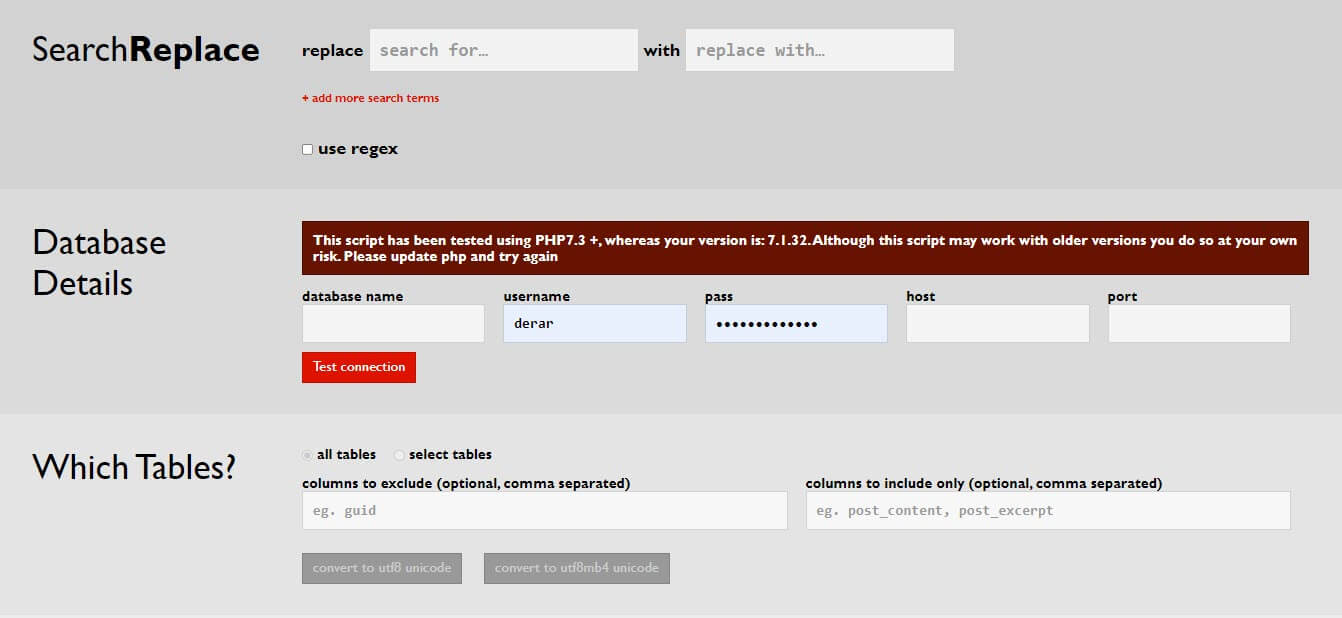Viewport: 1342px width, 618px height.
Task: Click the SearchReplace title heading
Action: [x=146, y=50]
